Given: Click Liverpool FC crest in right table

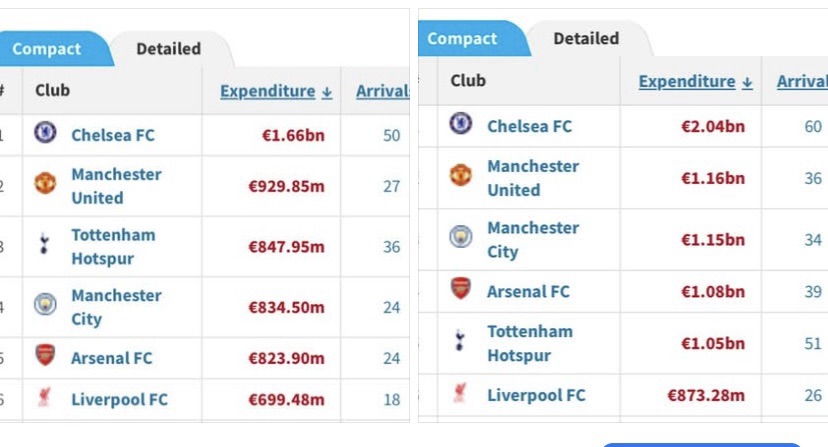Looking at the screenshot, I should [460, 394].
